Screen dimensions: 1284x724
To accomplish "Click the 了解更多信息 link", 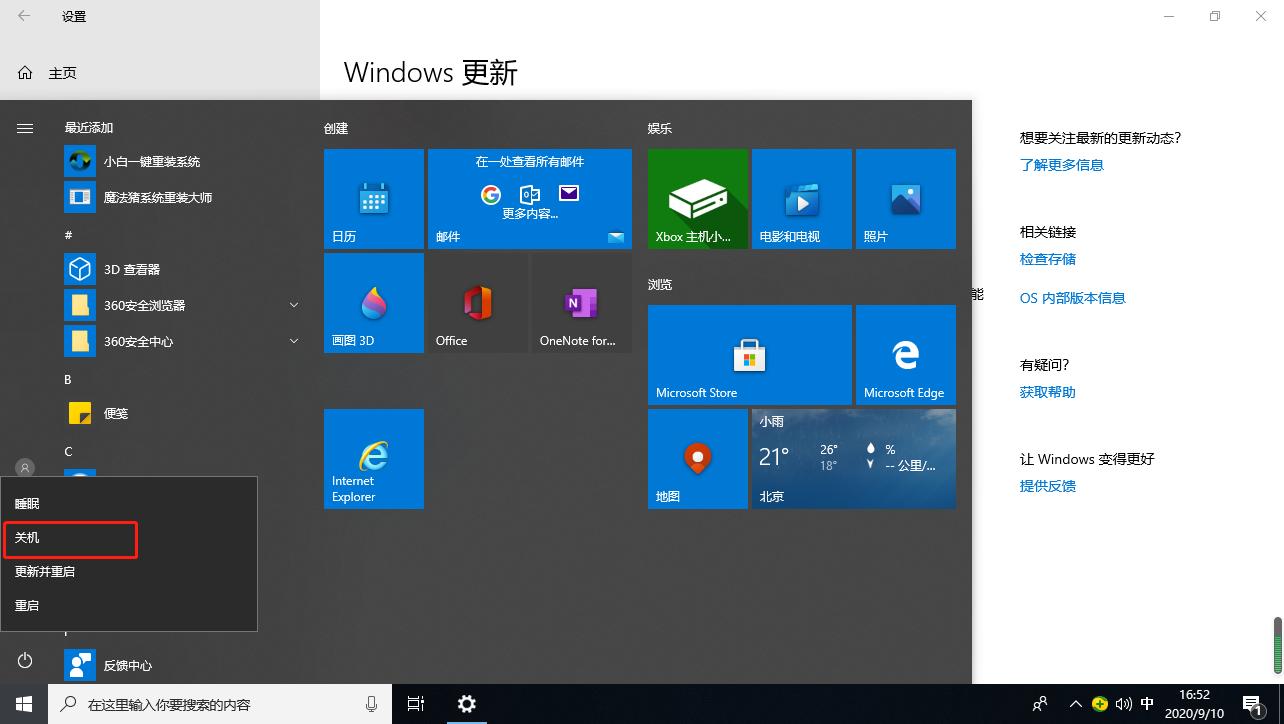I will 1062,164.
